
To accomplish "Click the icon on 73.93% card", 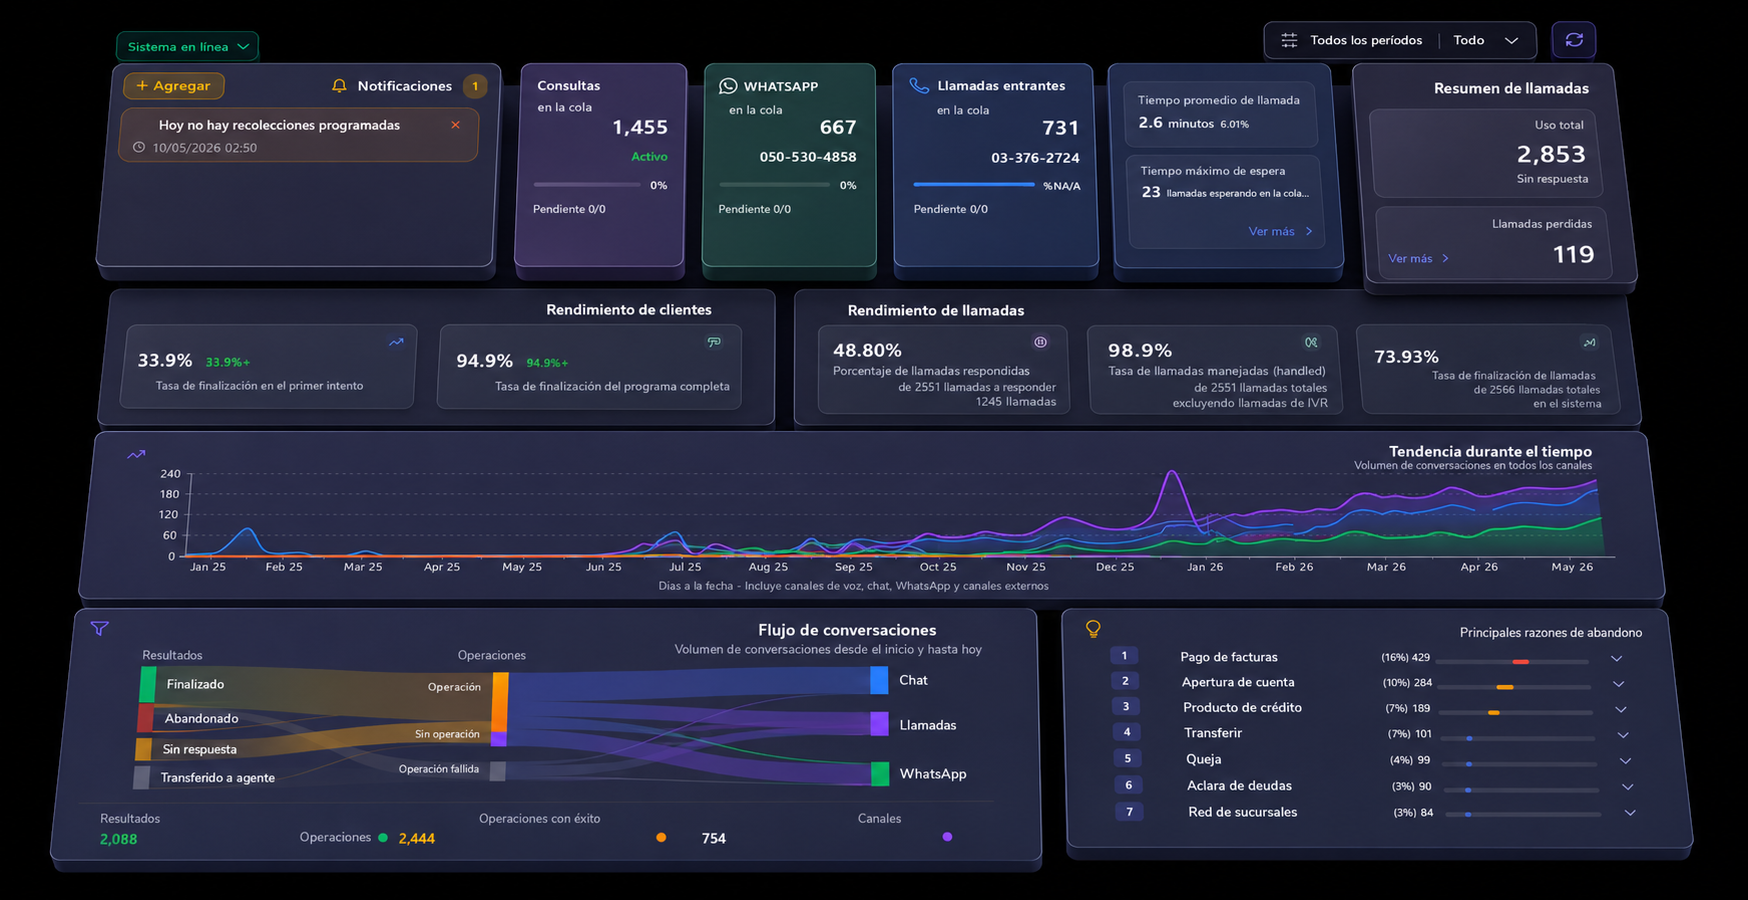I will [x=1589, y=342].
